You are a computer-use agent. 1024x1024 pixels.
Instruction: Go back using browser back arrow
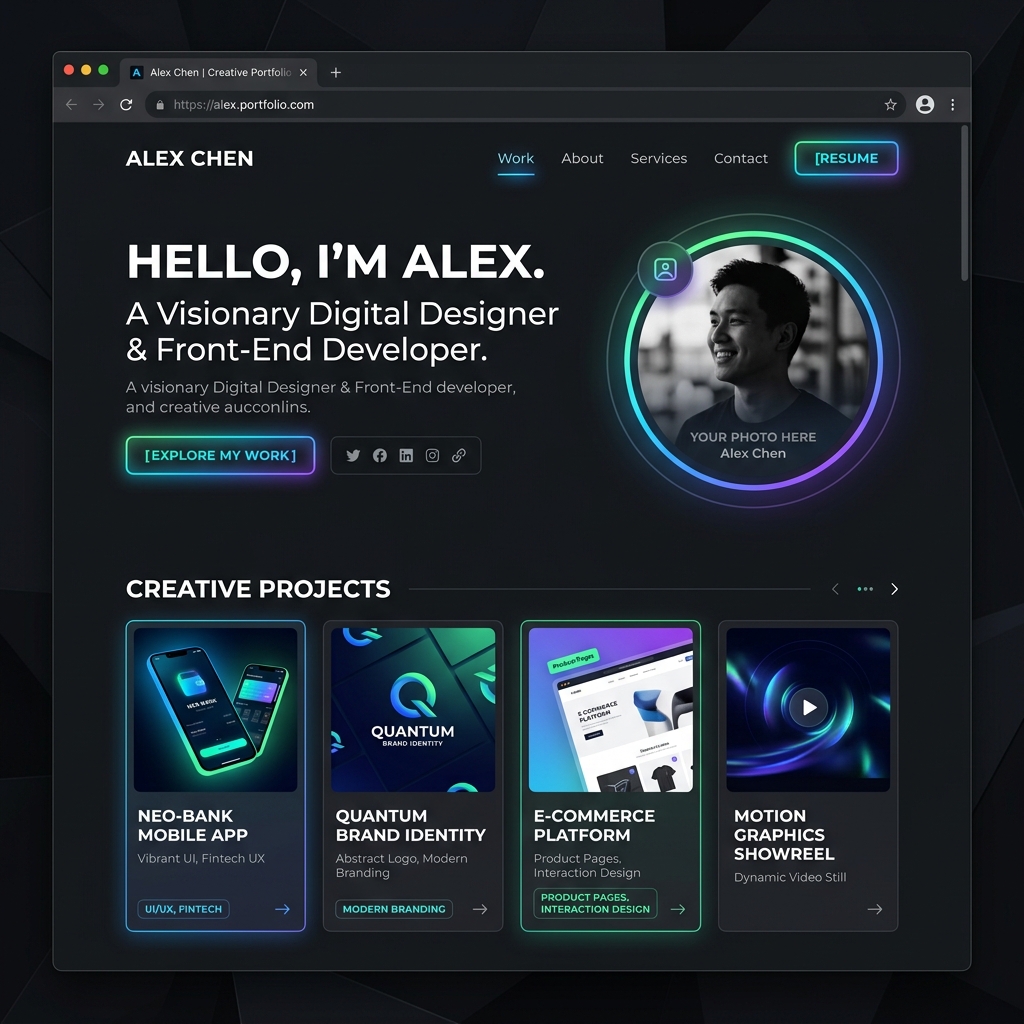click(x=71, y=104)
